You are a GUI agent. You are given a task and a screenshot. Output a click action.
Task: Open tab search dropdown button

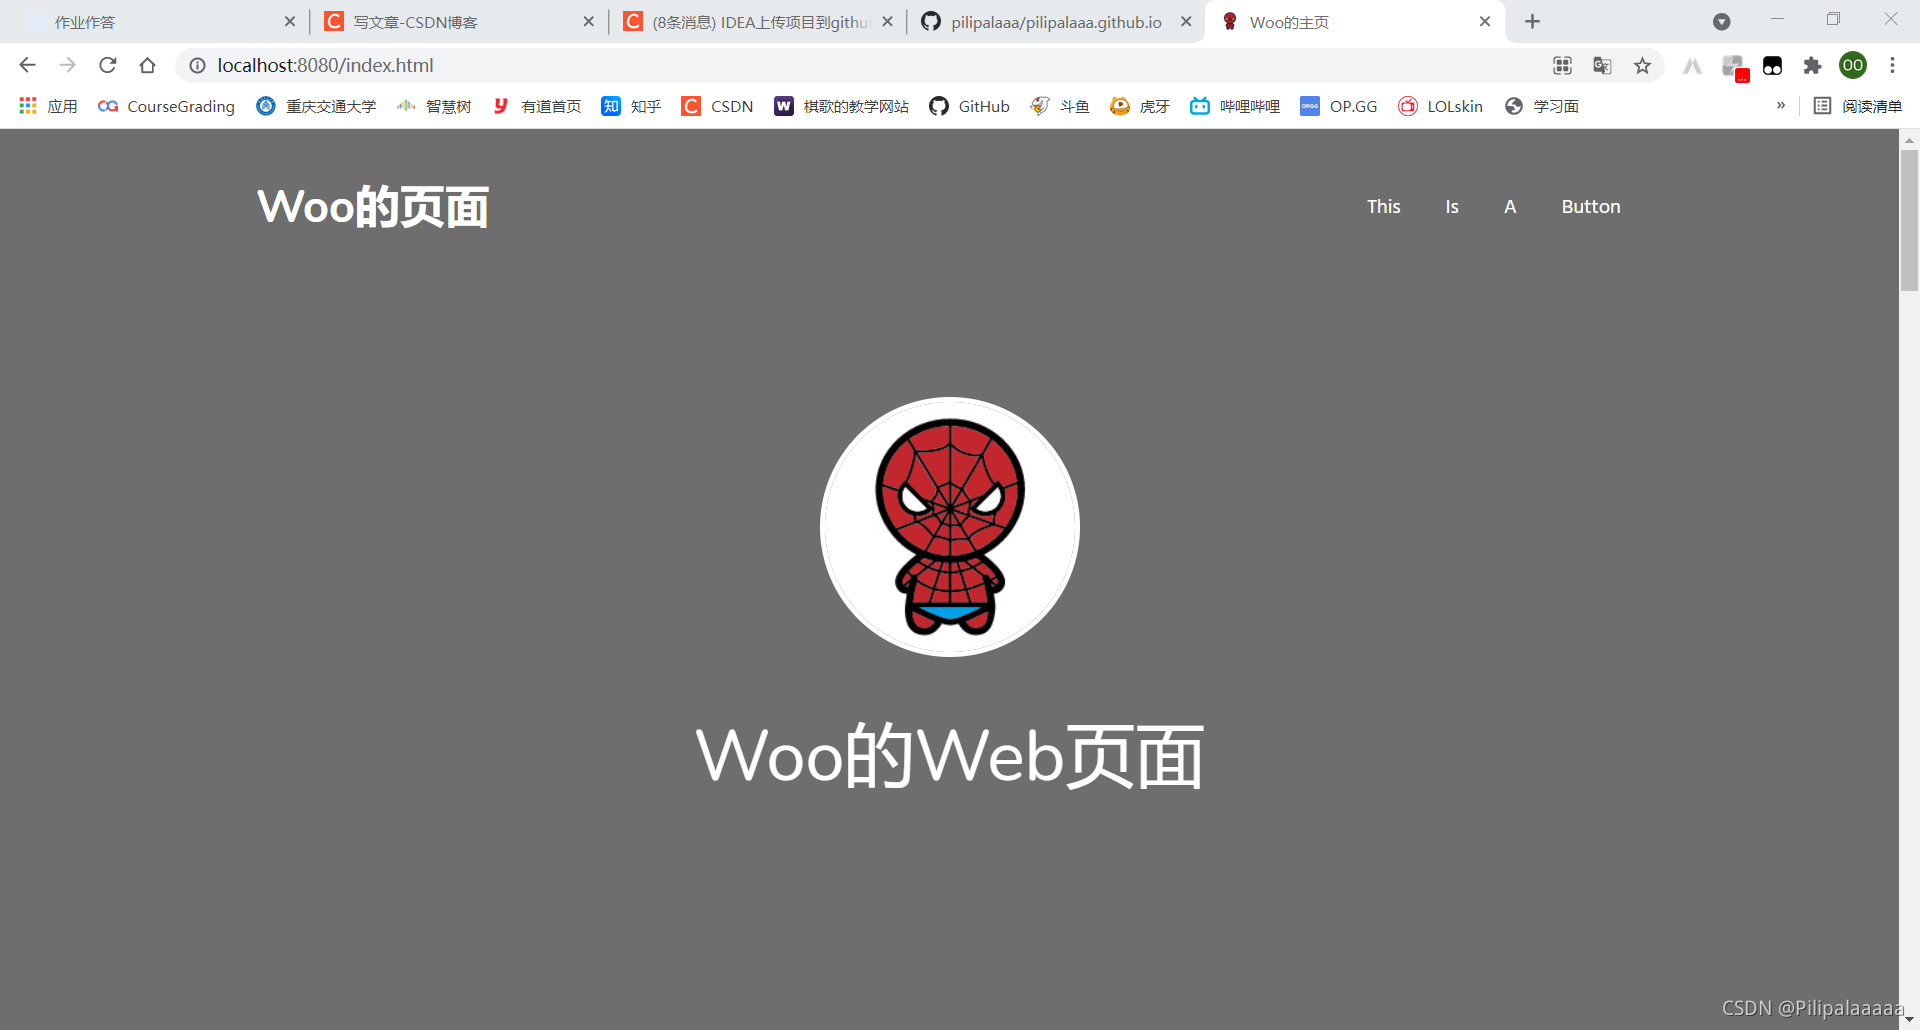pos(1721,21)
